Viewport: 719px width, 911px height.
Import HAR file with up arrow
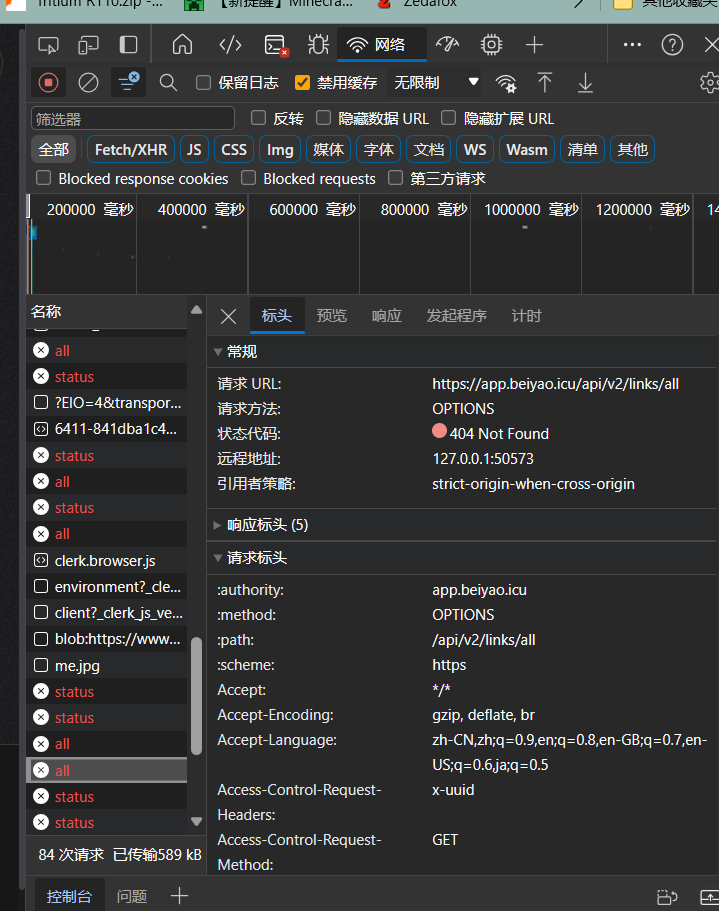[x=544, y=83]
